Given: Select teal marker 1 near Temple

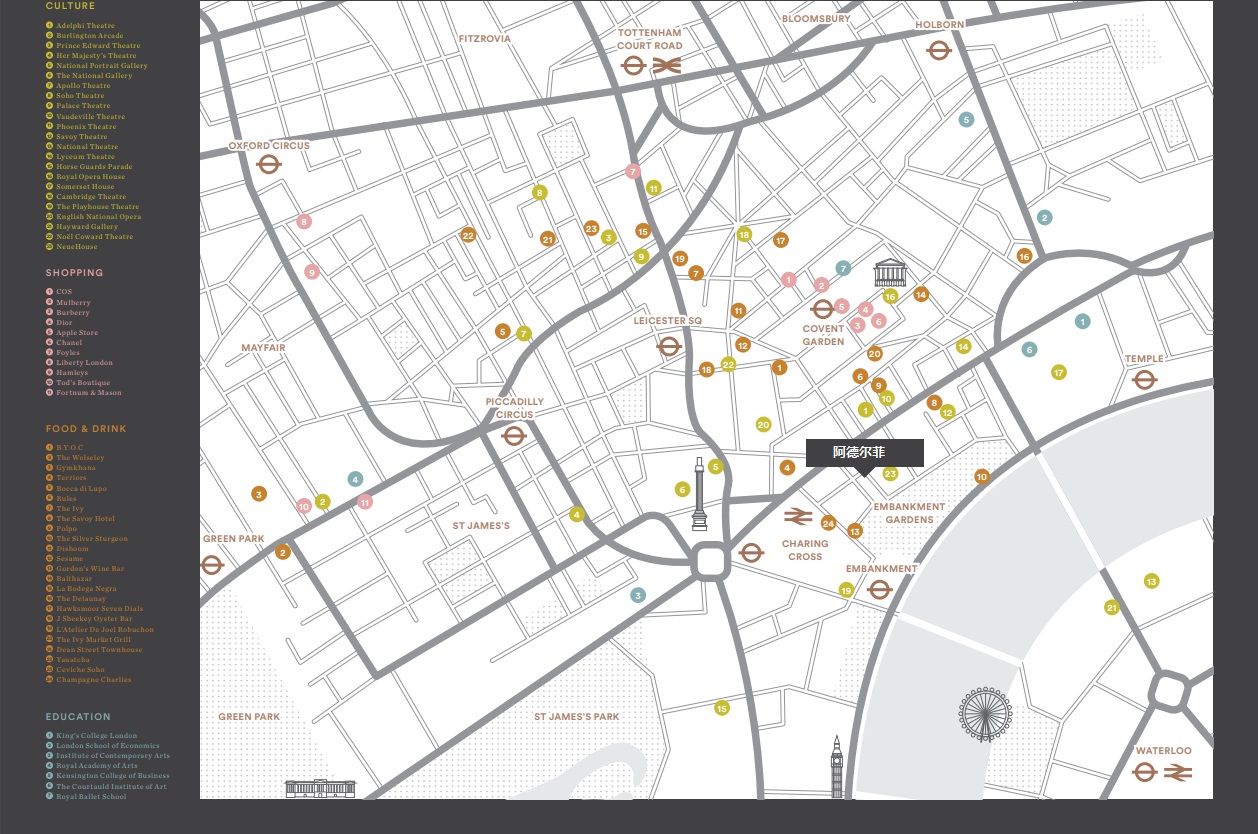Looking at the screenshot, I should 1082,321.
